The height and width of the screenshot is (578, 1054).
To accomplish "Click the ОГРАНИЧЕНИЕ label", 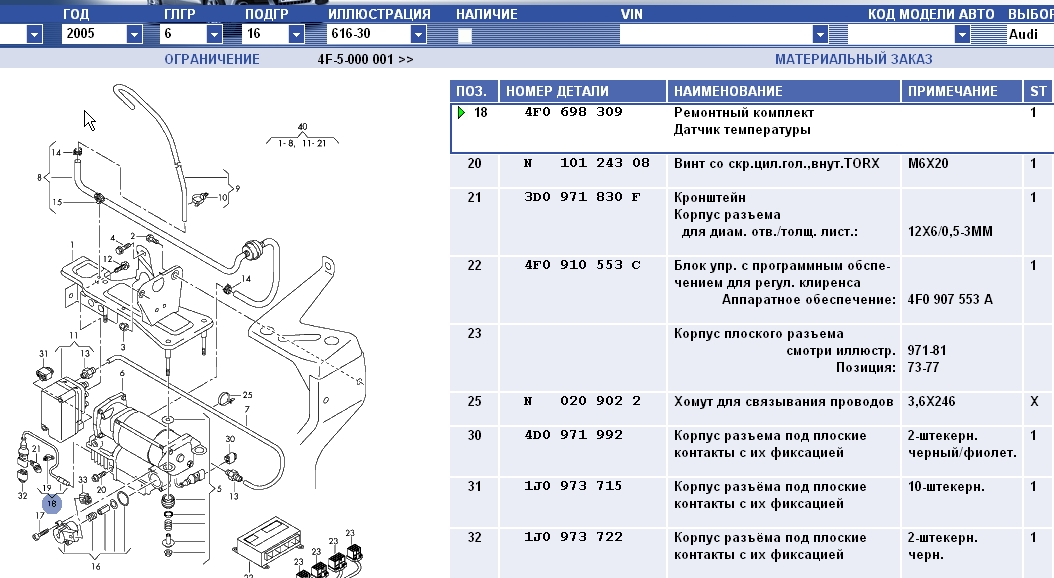I will click(211, 59).
